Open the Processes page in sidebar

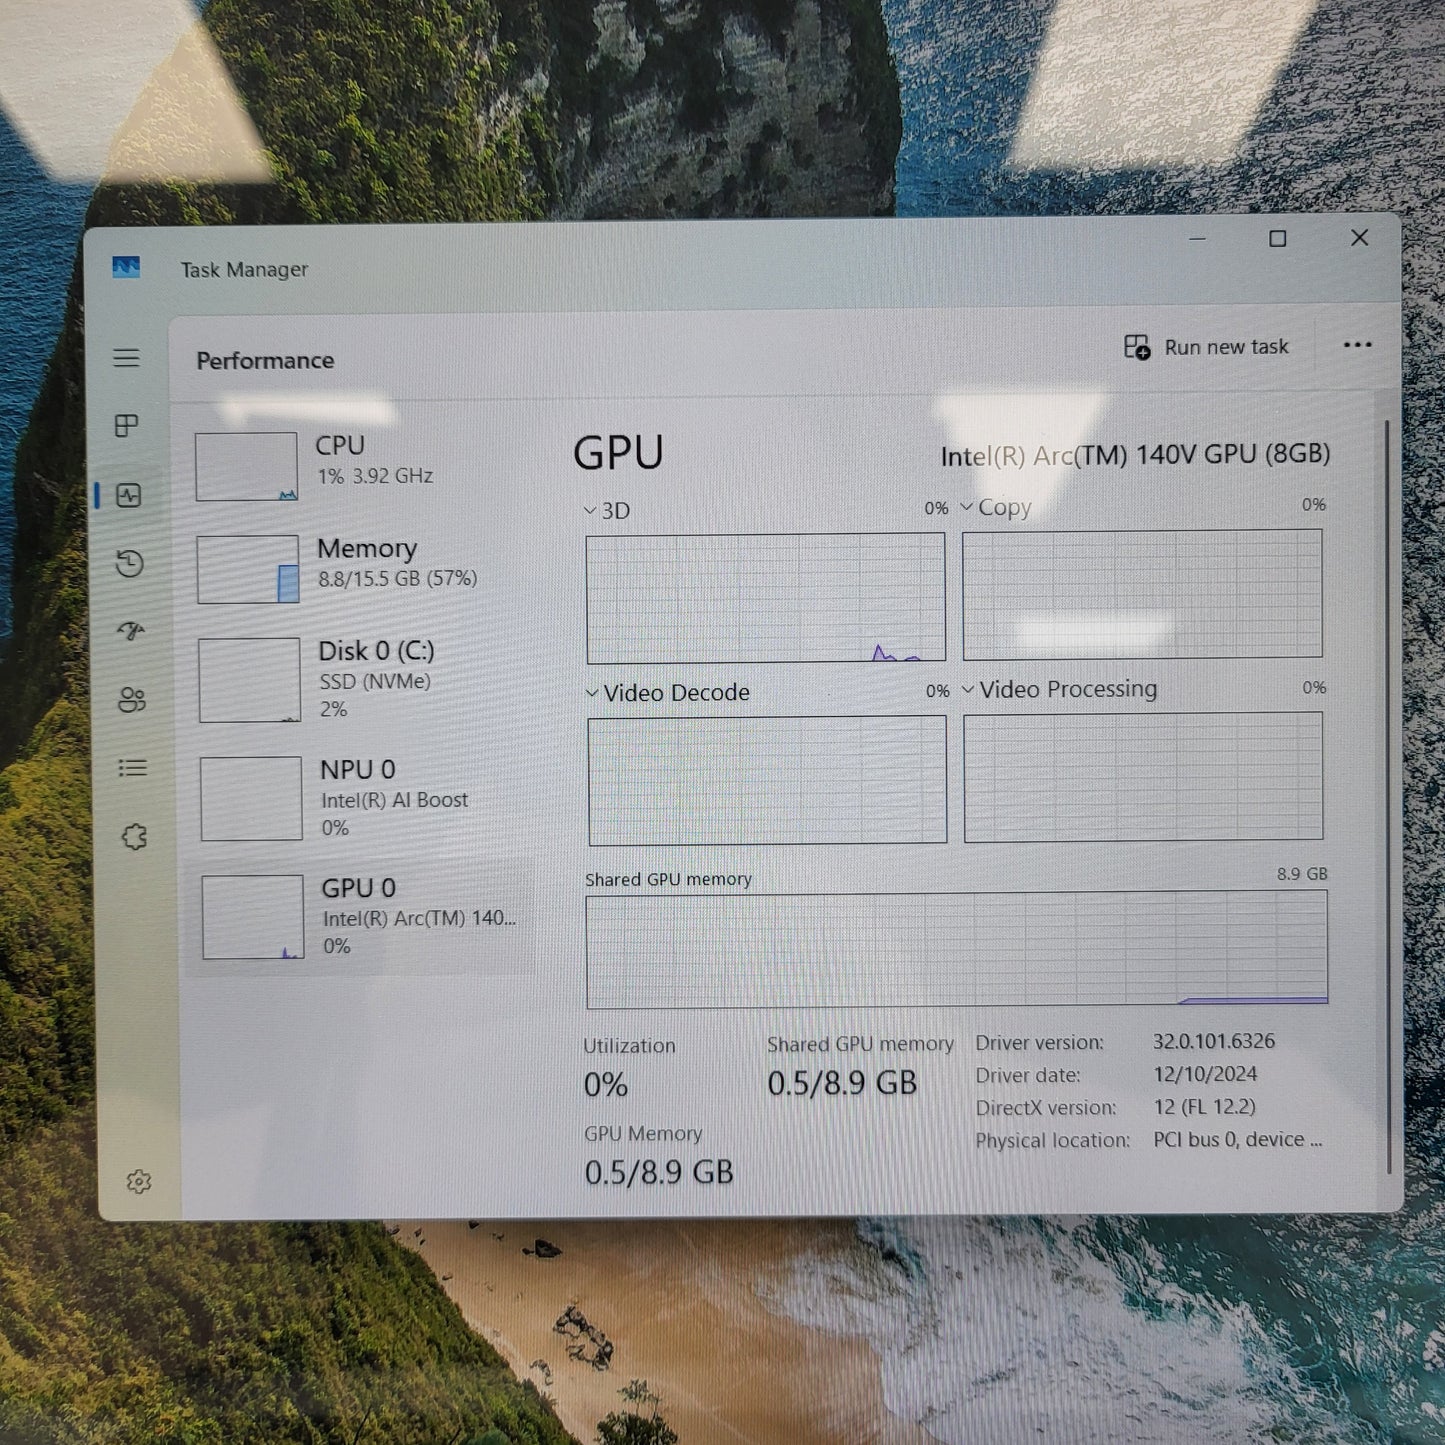127,425
